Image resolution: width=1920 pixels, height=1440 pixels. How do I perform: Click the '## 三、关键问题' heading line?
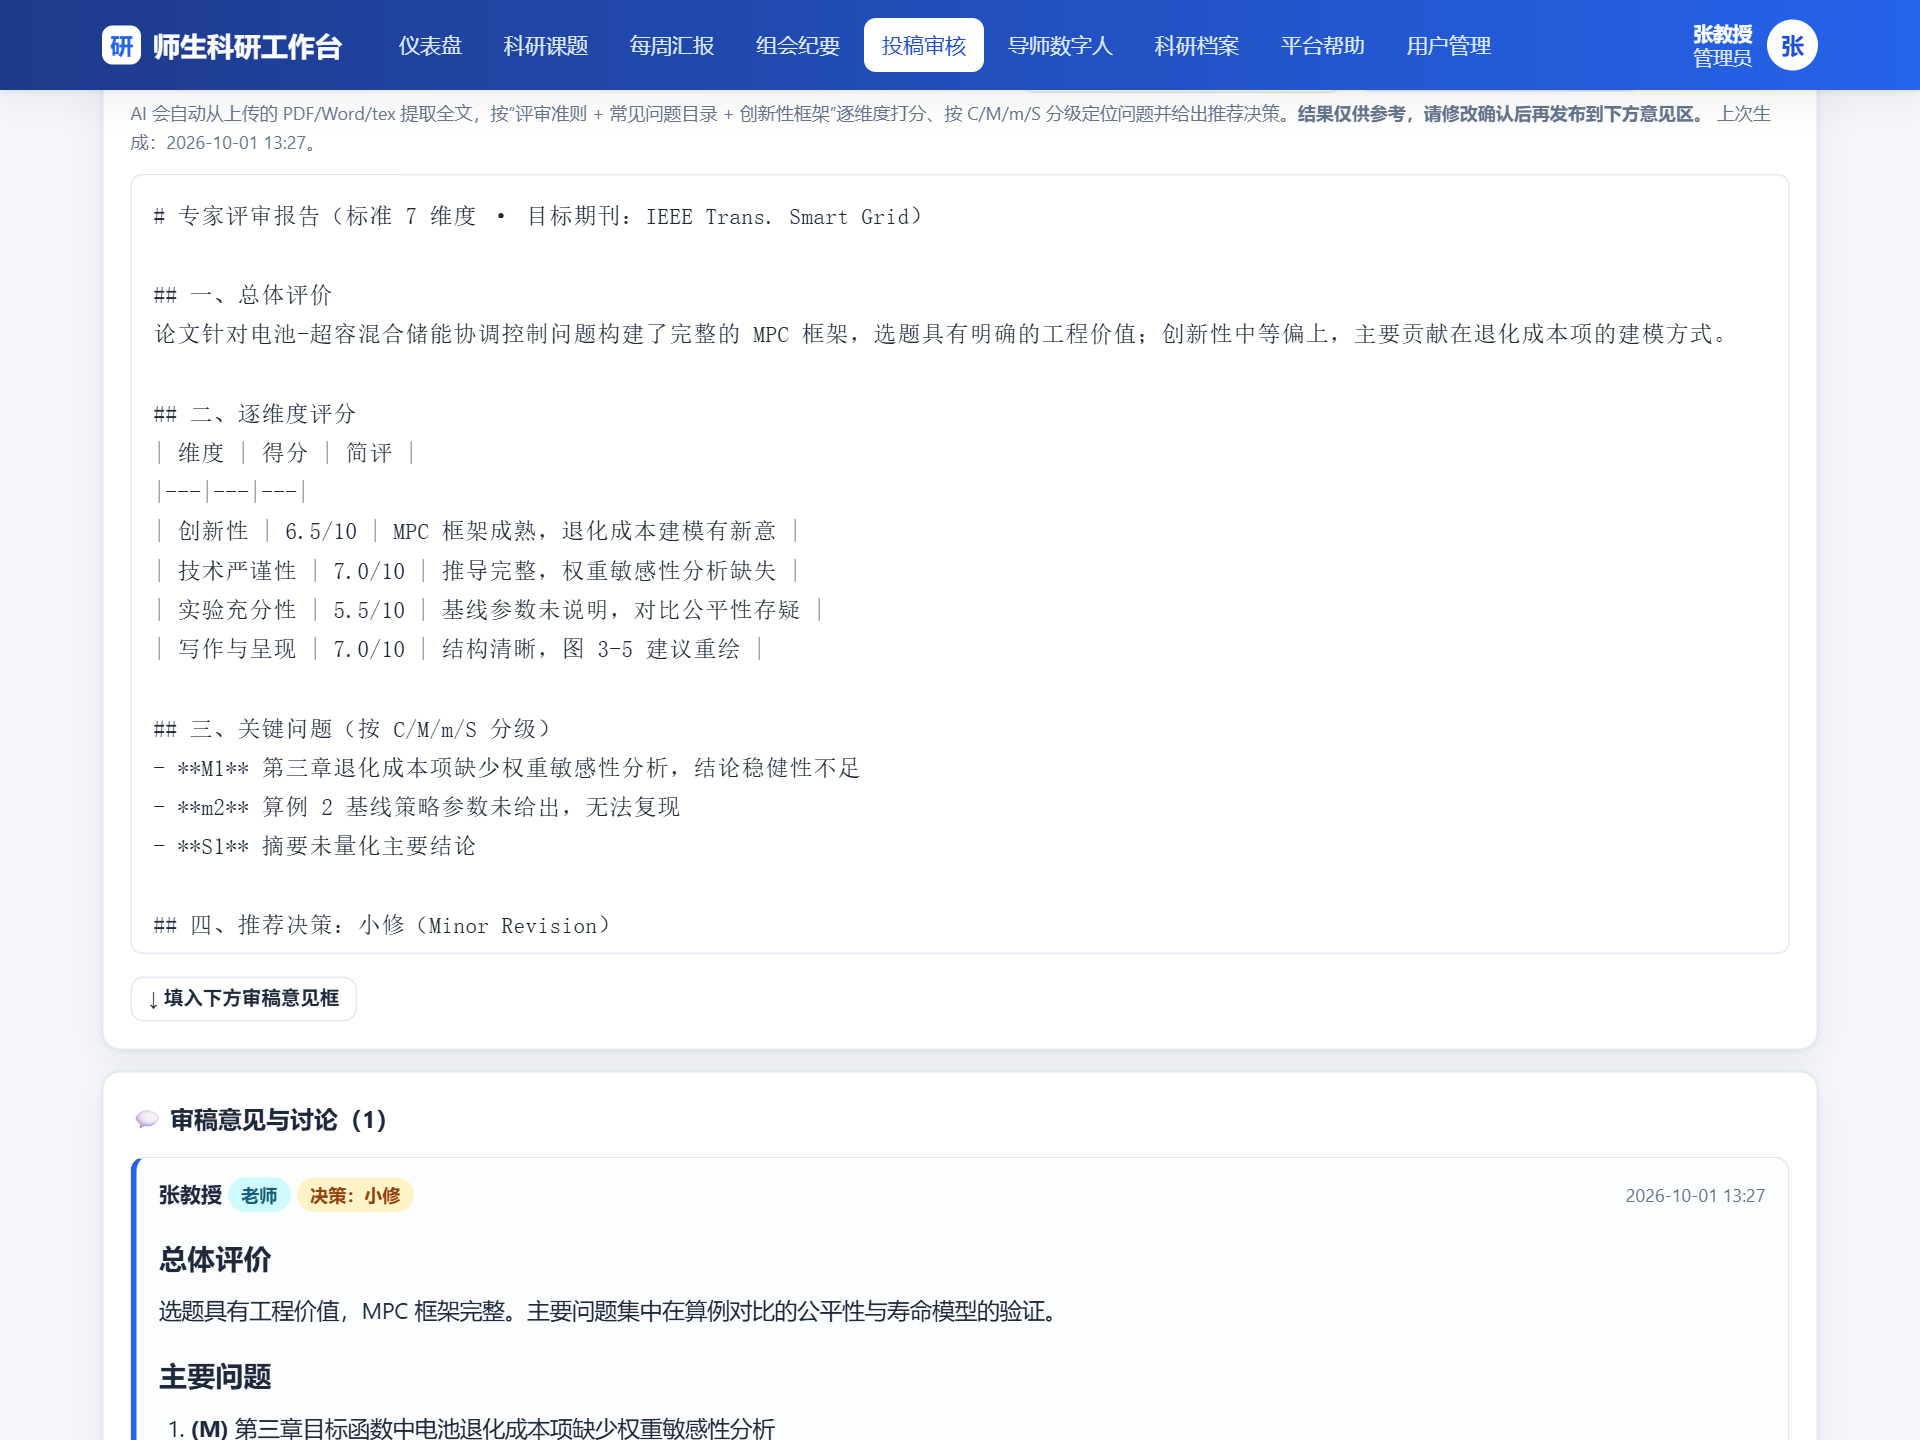(352, 729)
